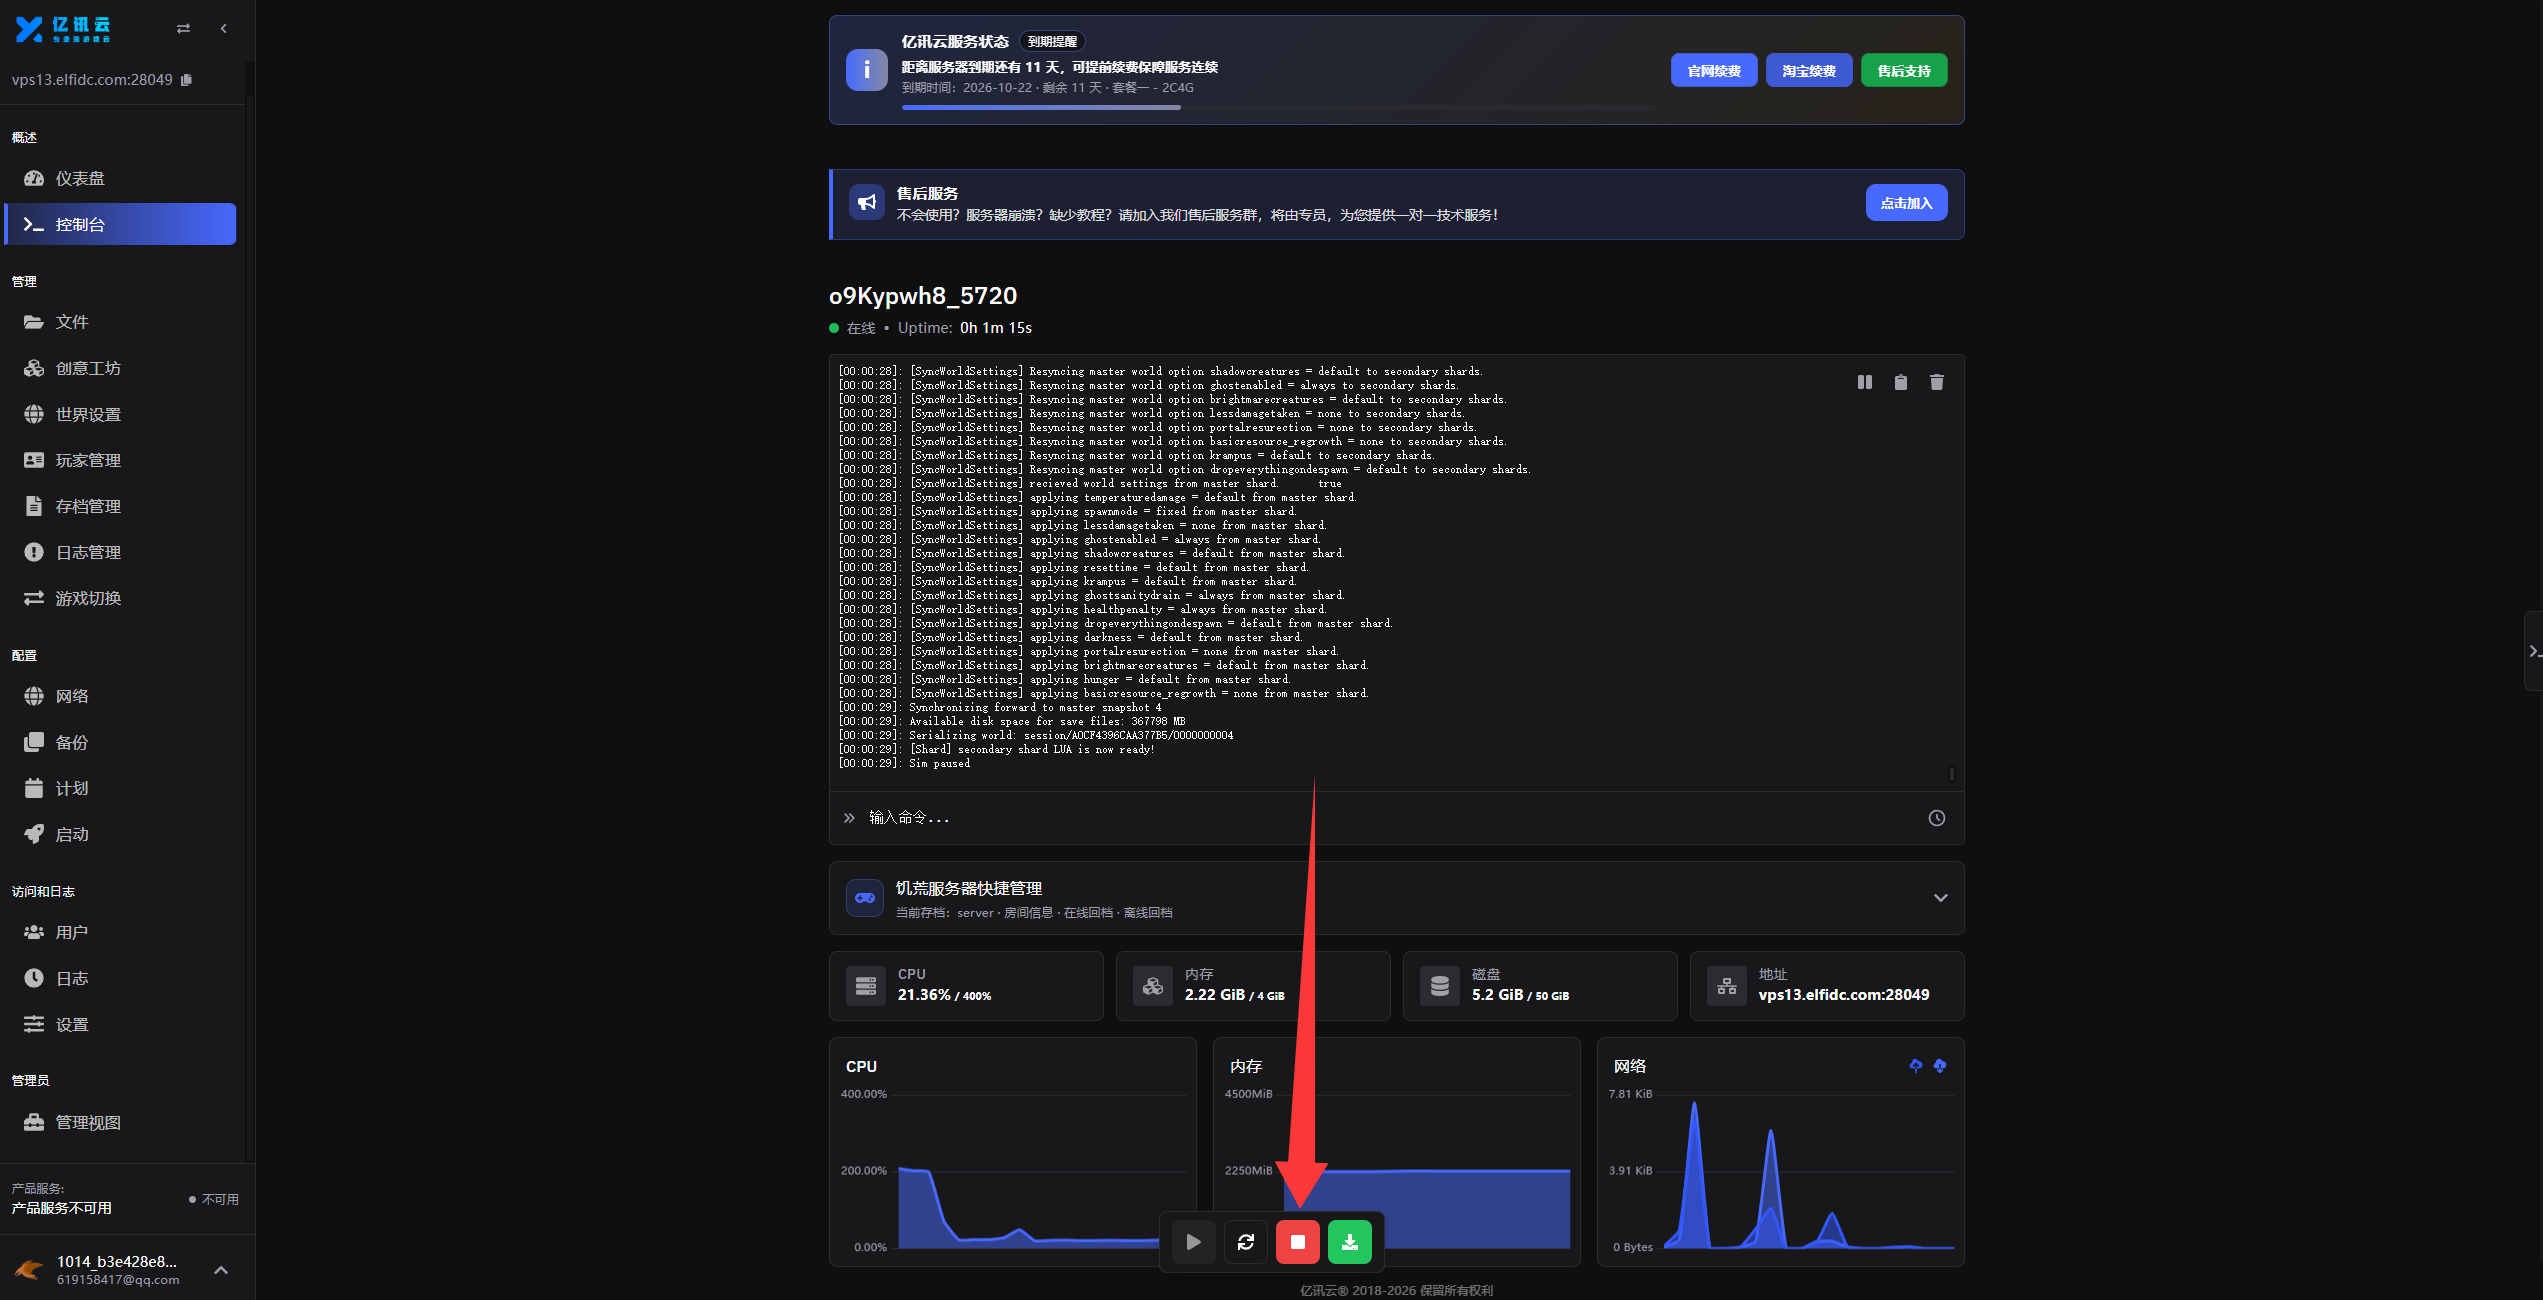Open 存档管理 save management
The width and height of the screenshot is (2543, 1300).
(121, 506)
